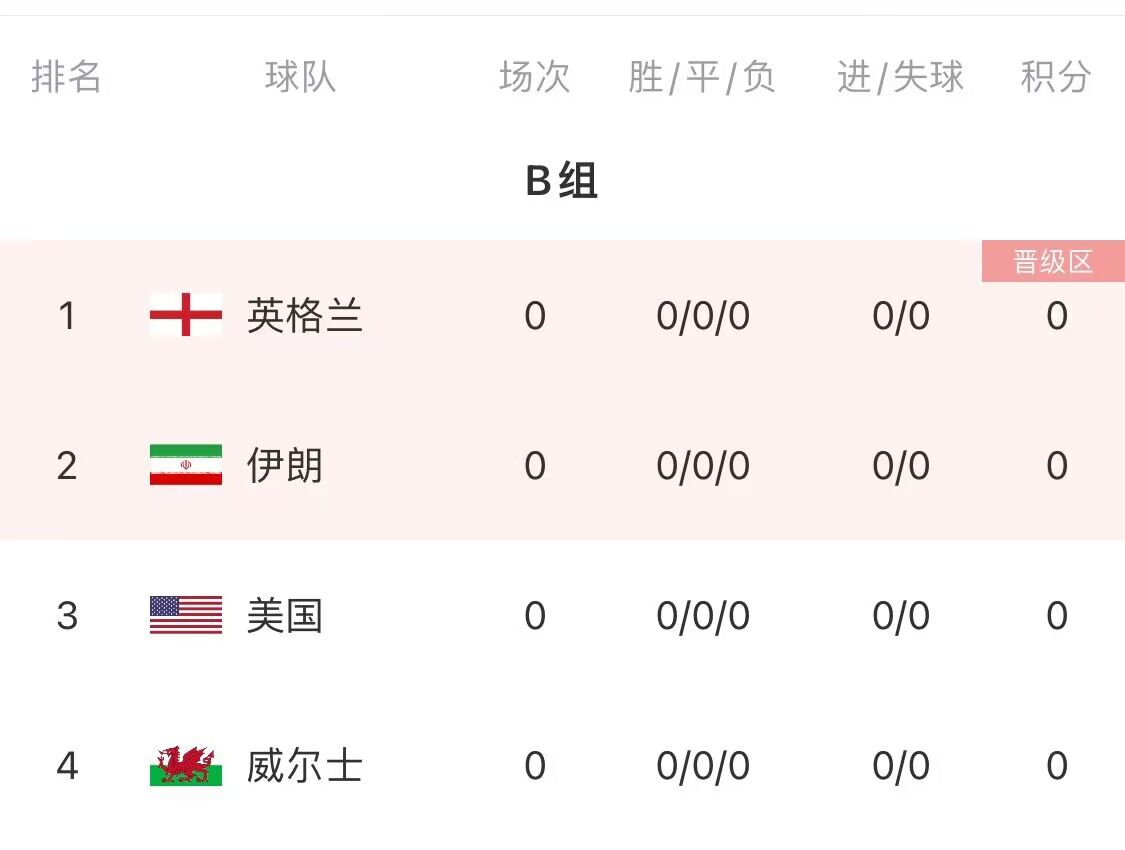Screen dimensions: 1125x850
Task: Click the 球队 column header
Action: pos(300,77)
